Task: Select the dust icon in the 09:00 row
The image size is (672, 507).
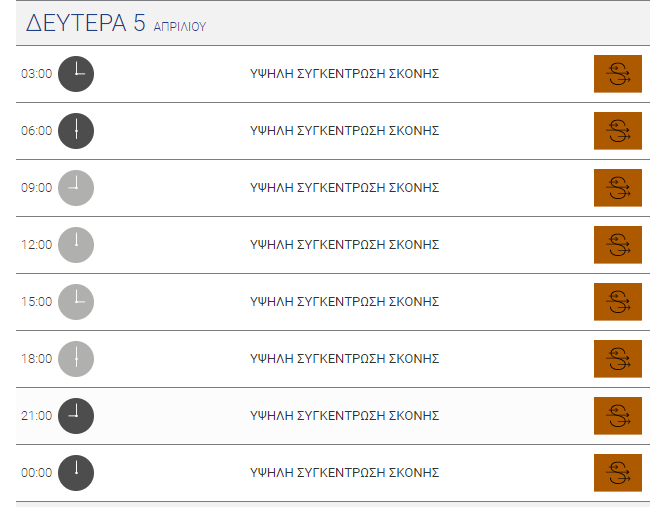Action: (618, 188)
